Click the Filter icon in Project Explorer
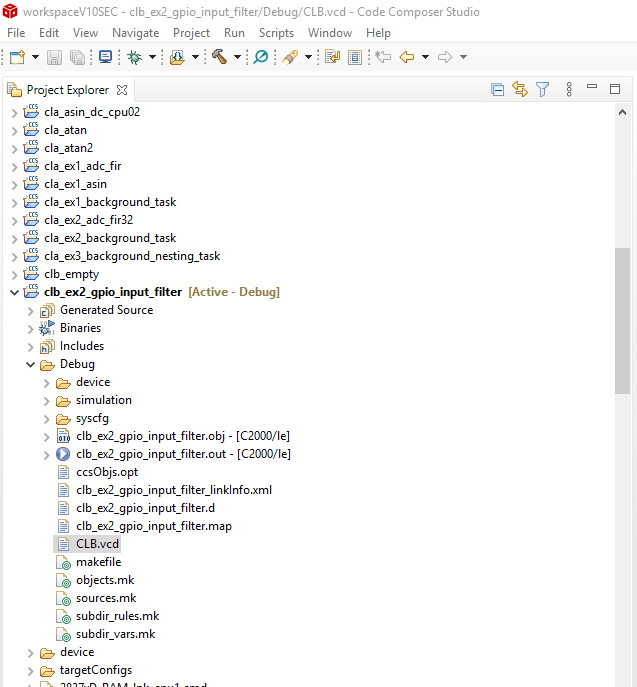The height and width of the screenshot is (687, 637). [542, 89]
